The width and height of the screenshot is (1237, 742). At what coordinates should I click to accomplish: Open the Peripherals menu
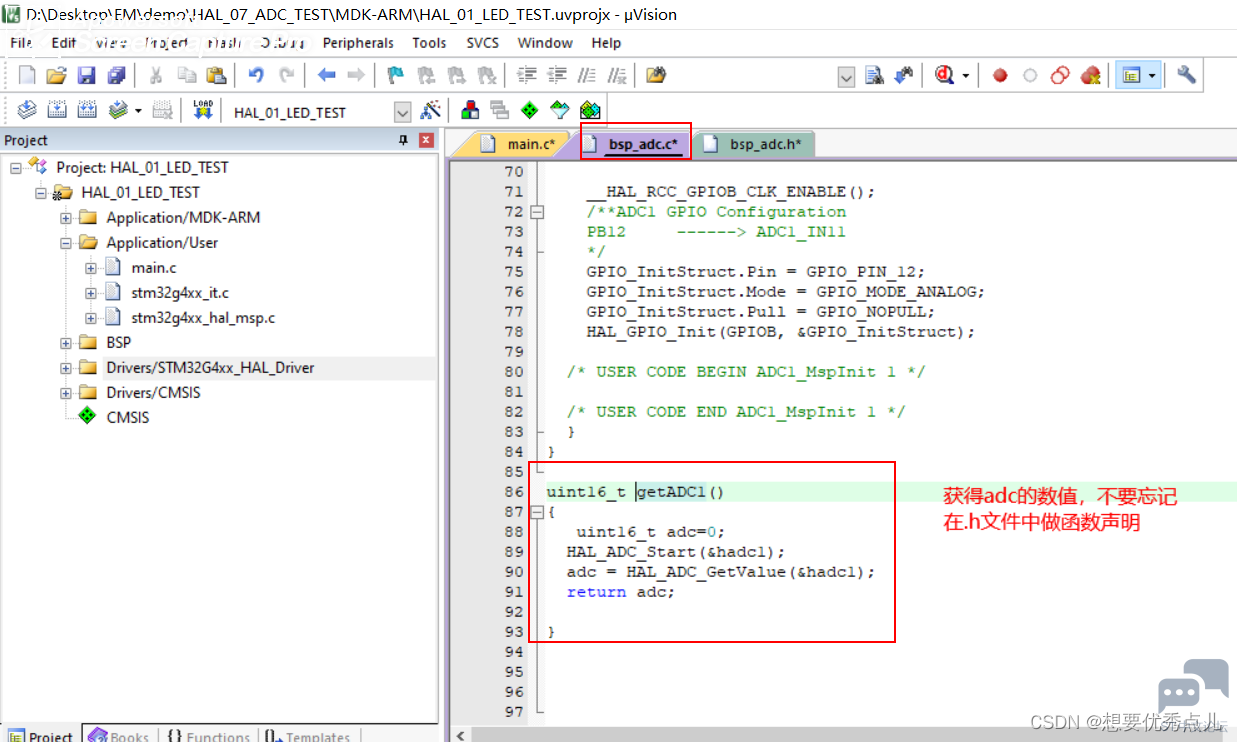[x=358, y=43]
